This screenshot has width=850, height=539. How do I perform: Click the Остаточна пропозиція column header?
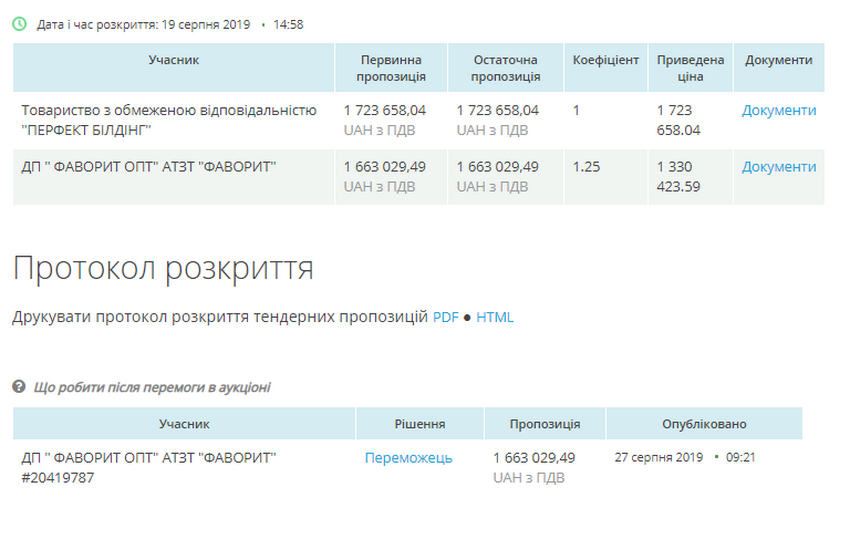coord(505,68)
